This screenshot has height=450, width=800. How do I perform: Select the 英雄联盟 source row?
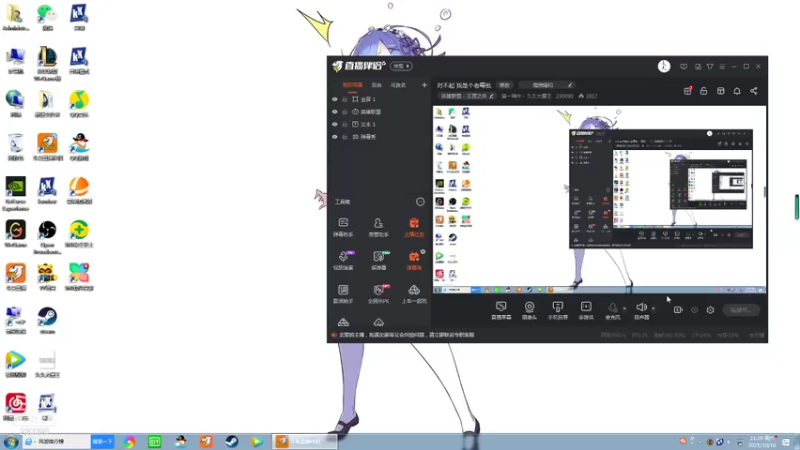[x=379, y=112]
